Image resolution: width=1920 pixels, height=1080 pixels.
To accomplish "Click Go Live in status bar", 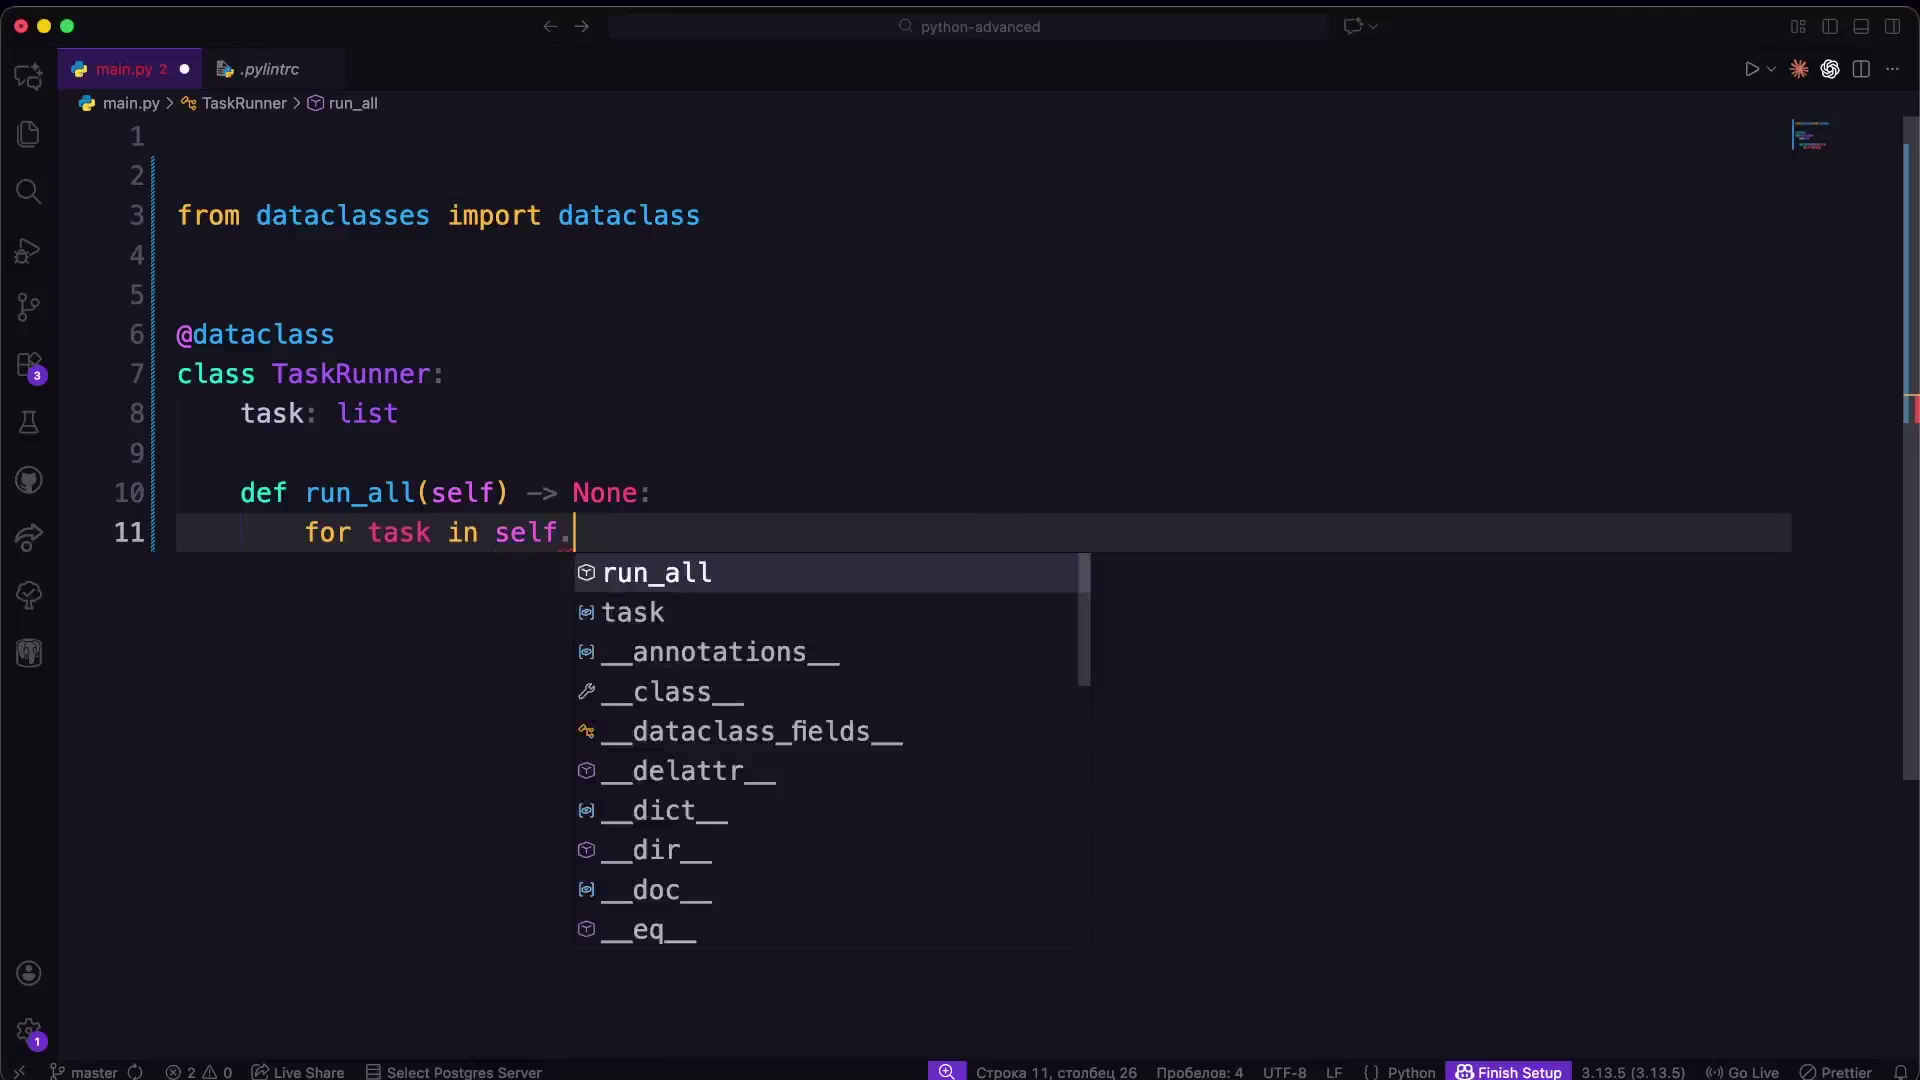I will coord(1742,1071).
